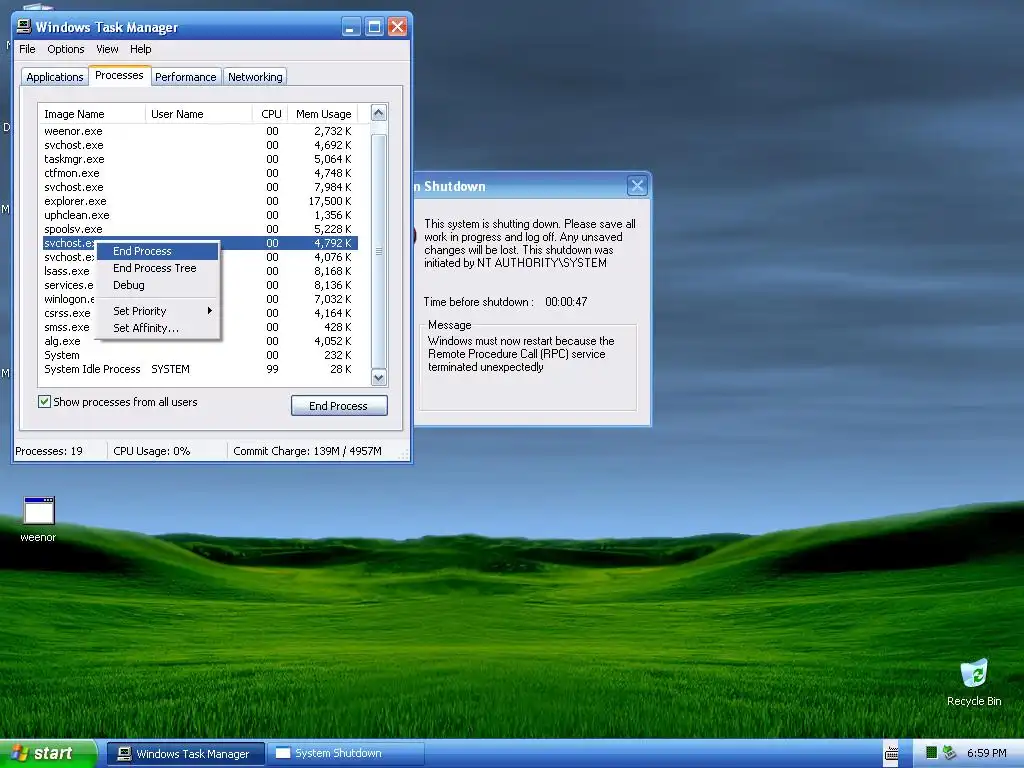This screenshot has width=1024, height=768.
Task: Open the weenor desktop shortcut icon
Action: click(x=39, y=511)
